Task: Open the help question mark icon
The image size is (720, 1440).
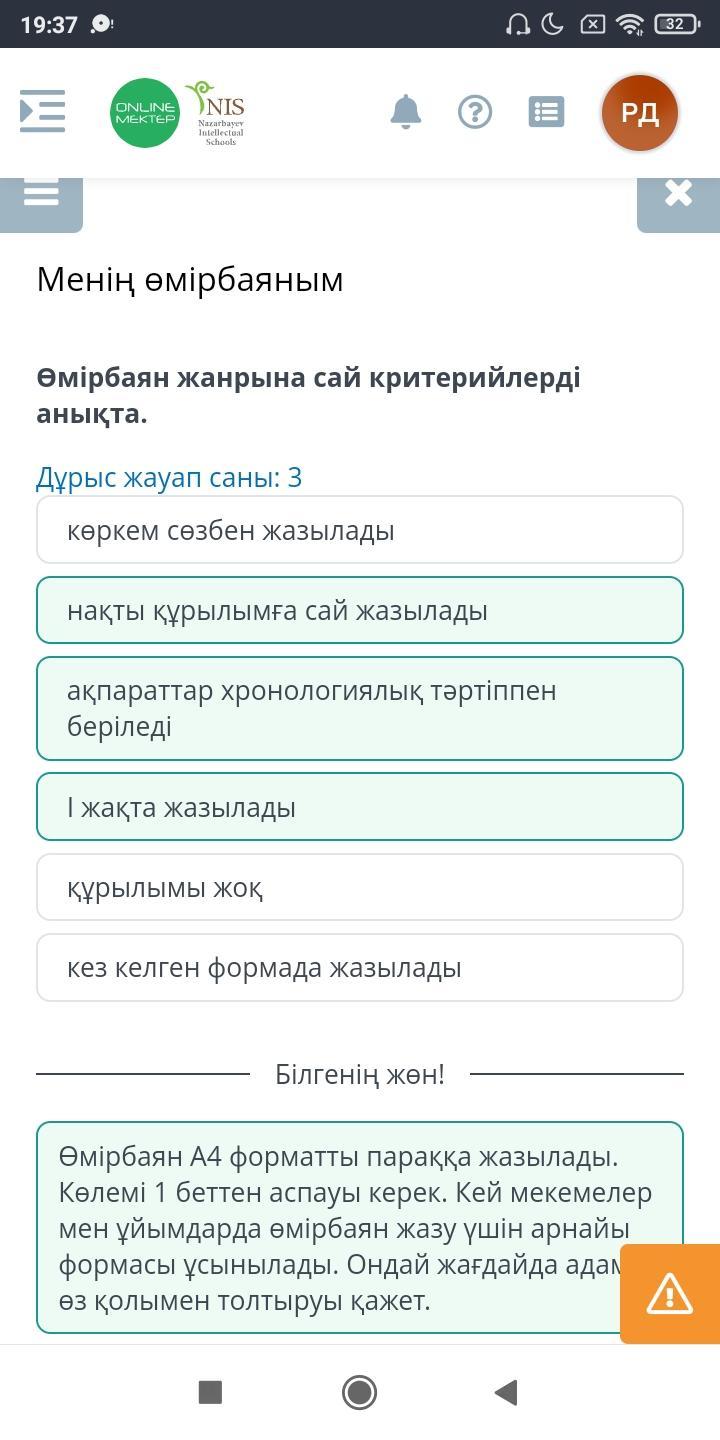Action: point(475,112)
